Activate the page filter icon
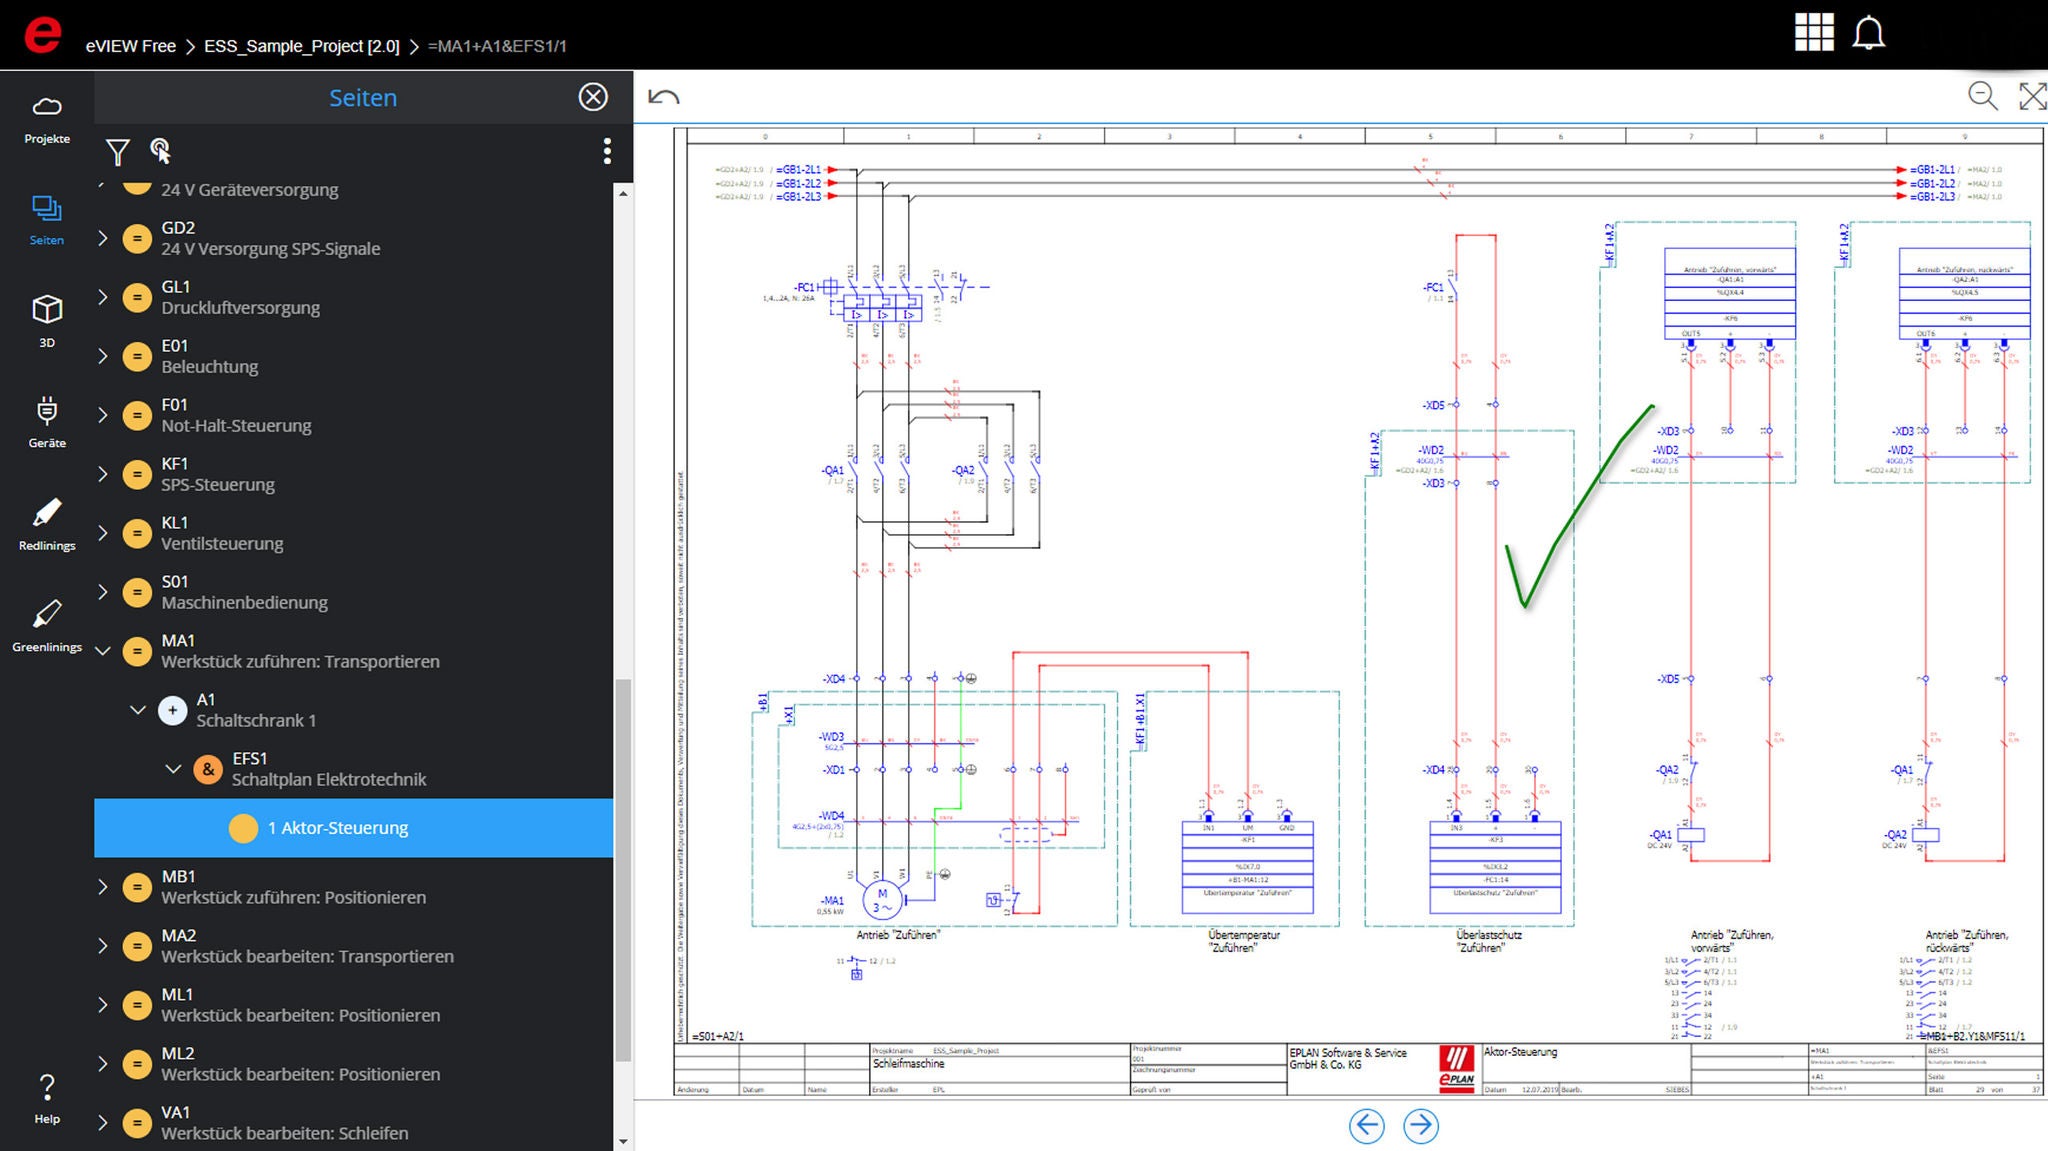 pos(117,152)
